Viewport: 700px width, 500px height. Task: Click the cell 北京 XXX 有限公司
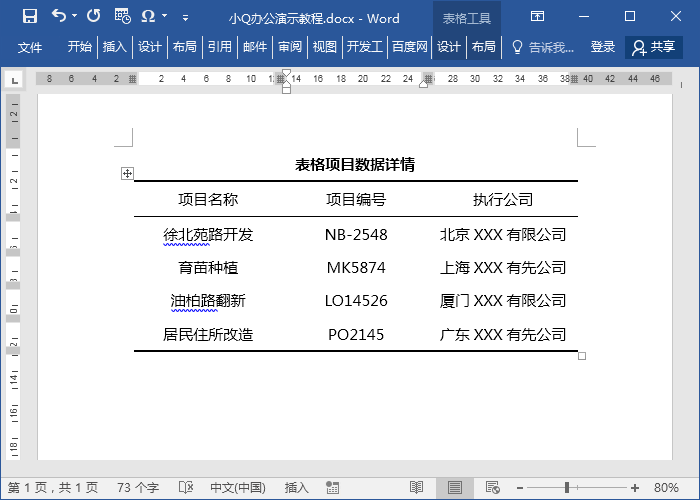[503, 234]
